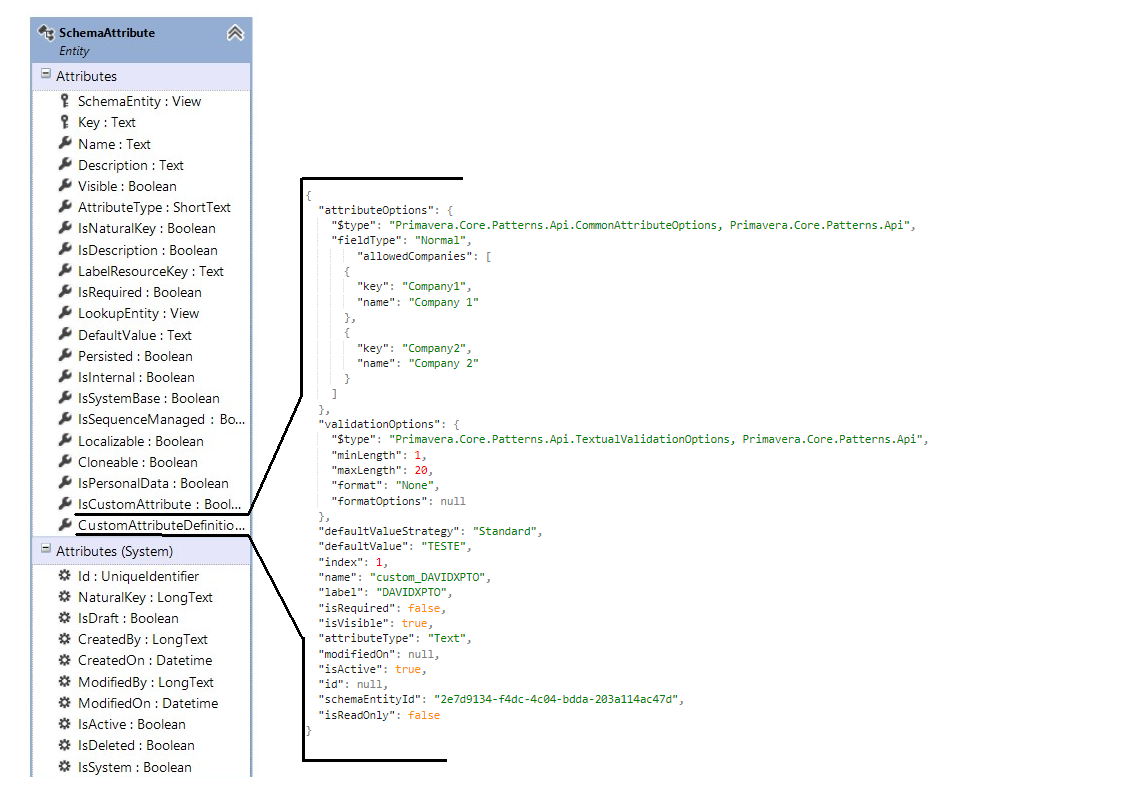Click gear icon beside Id : UniqueIdentifier
Image resolution: width=1136 pixels, height=792 pixels.
[x=64, y=576]
